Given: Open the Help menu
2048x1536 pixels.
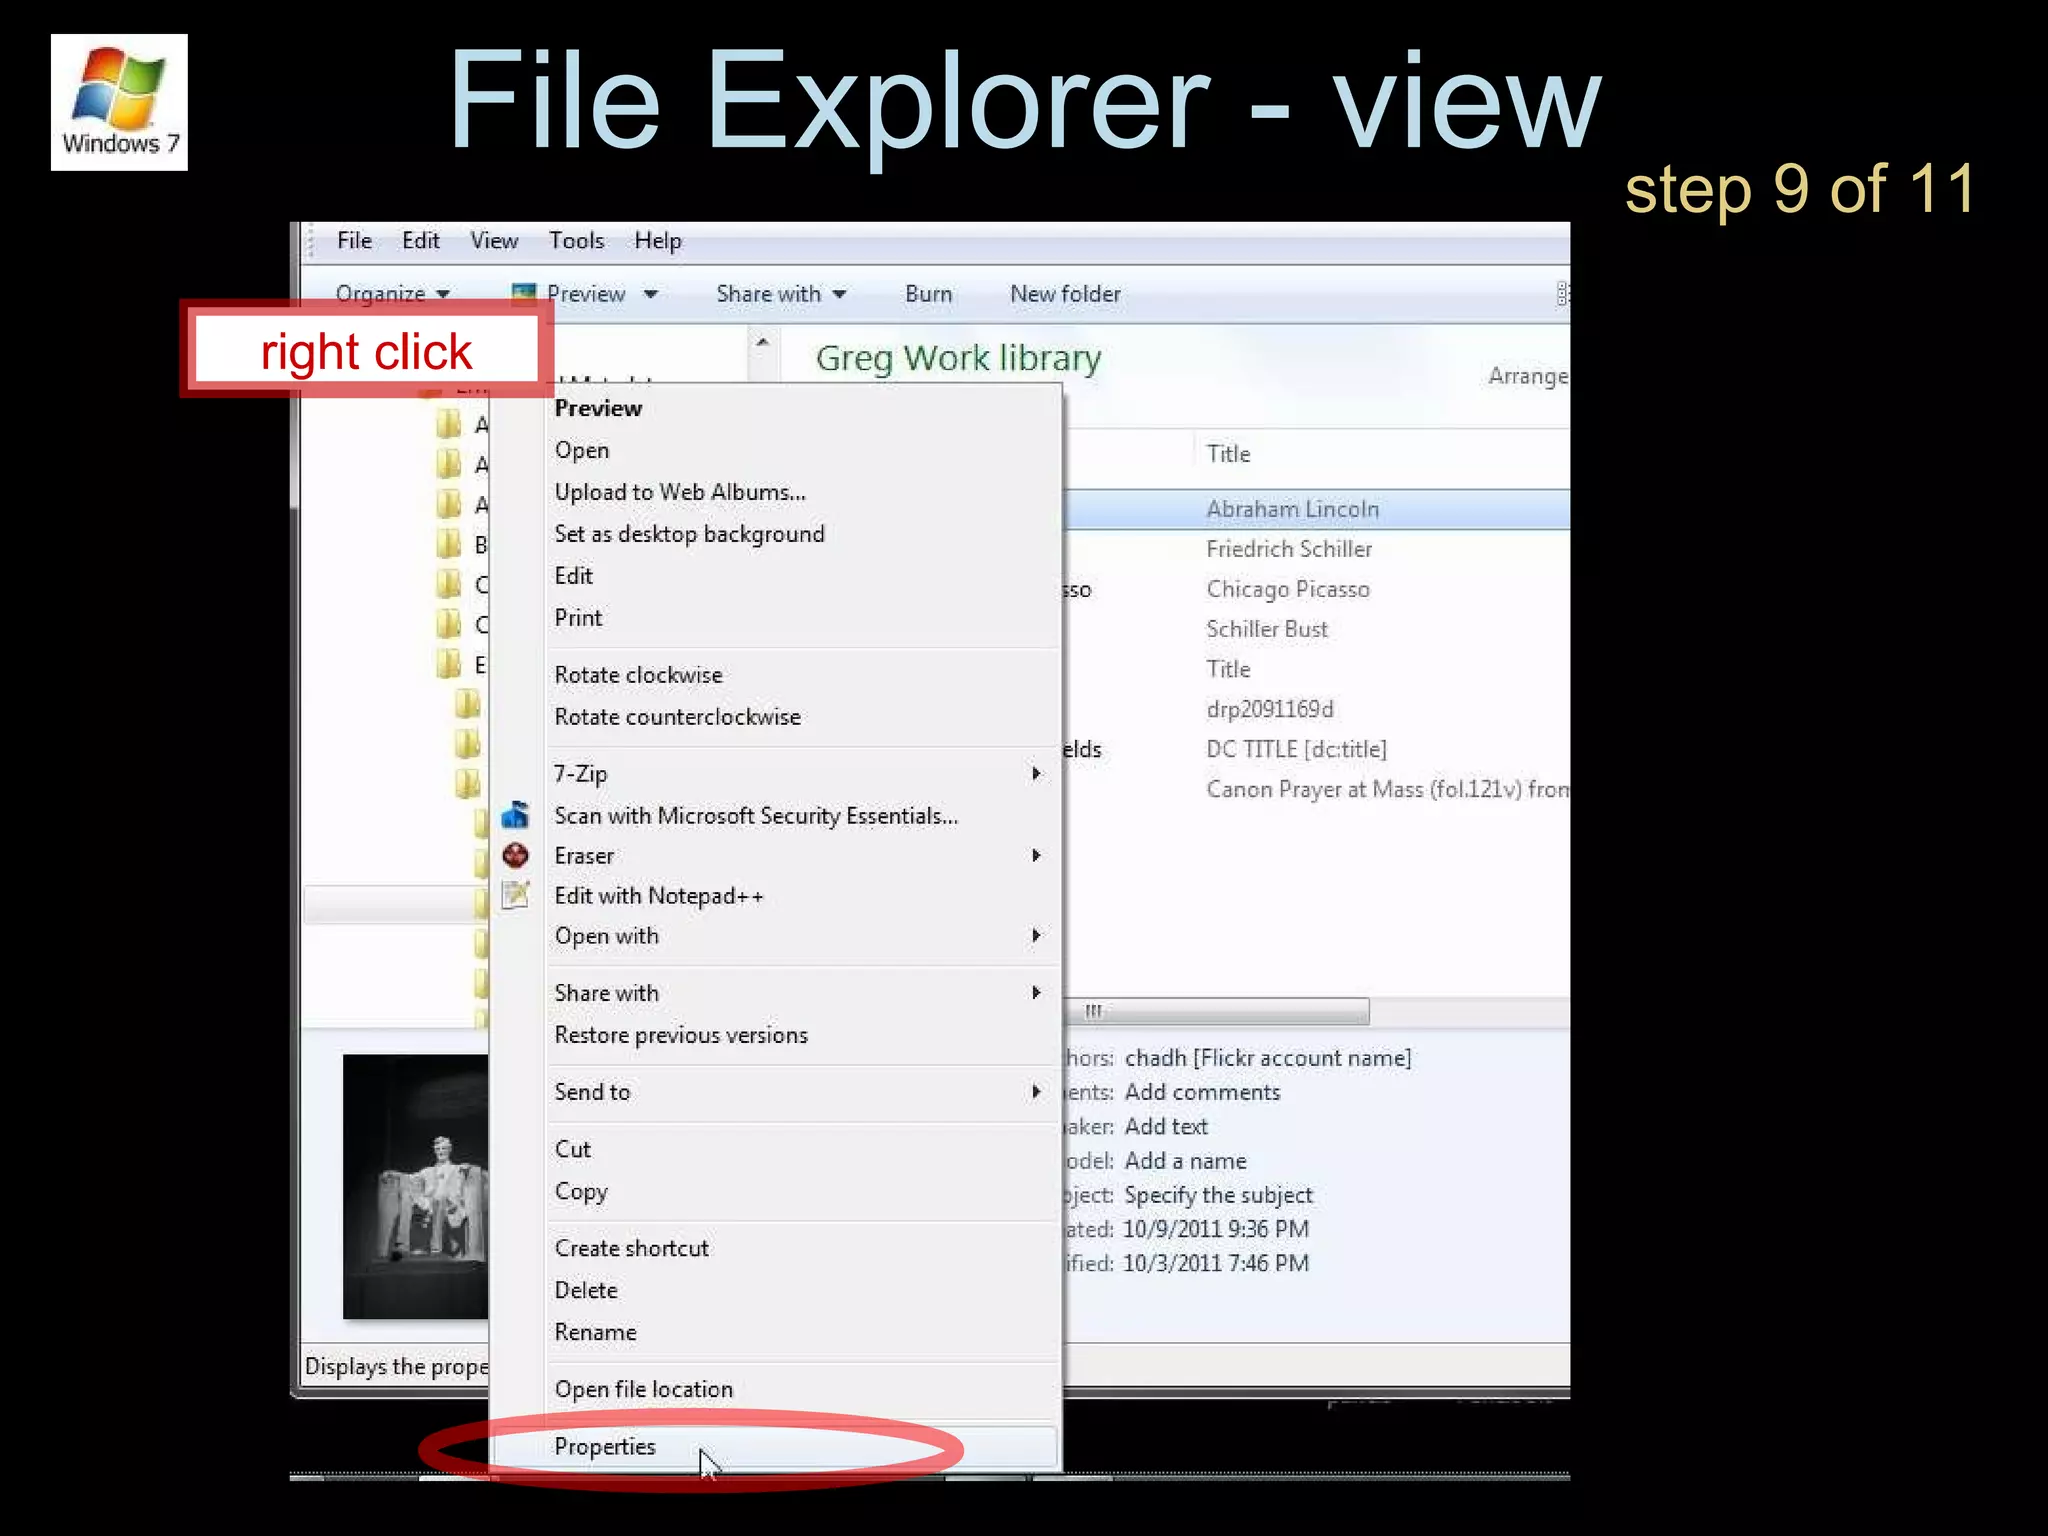Looking at the screenshot, I should click(658, 241).
